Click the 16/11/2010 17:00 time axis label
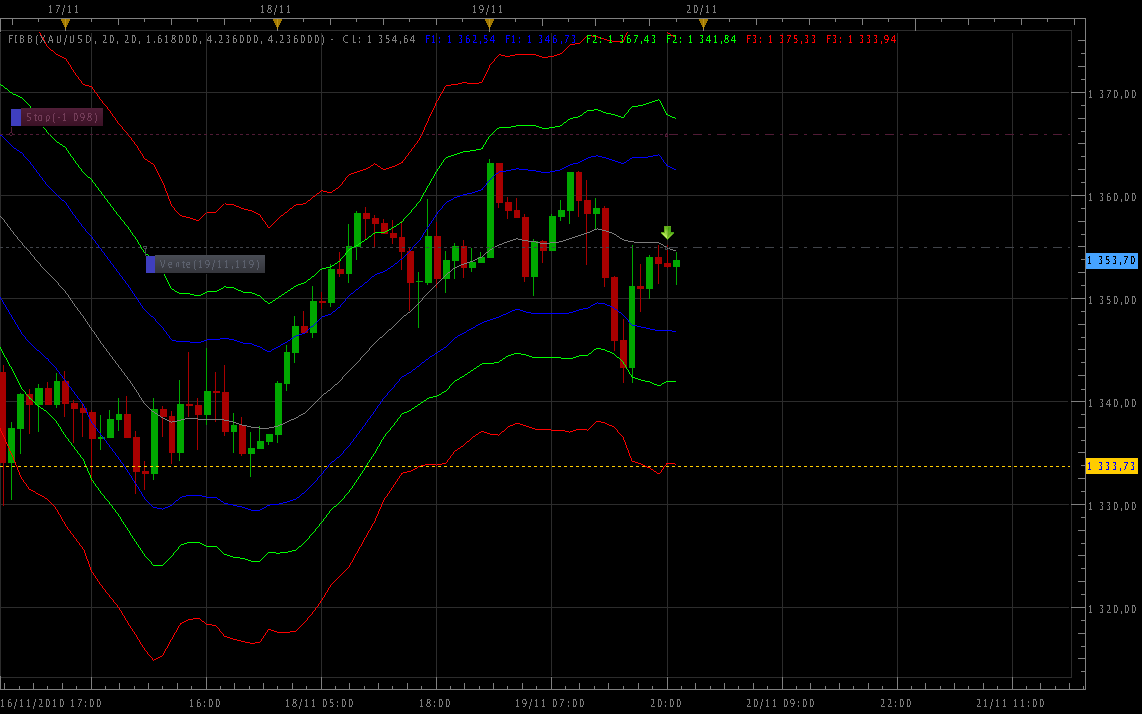The height and width of the screenshot is (714, 1142). 51,703
